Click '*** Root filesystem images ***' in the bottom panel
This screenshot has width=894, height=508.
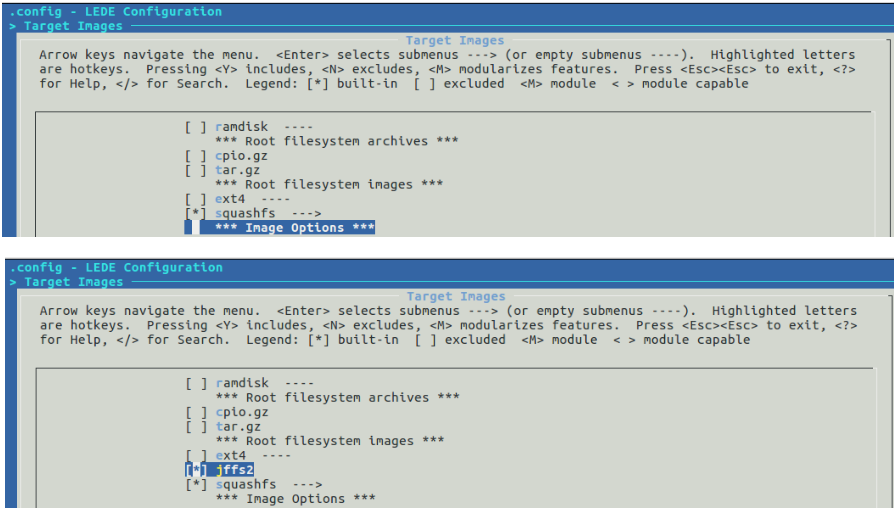pyautogui.click(x=330, y=441)
